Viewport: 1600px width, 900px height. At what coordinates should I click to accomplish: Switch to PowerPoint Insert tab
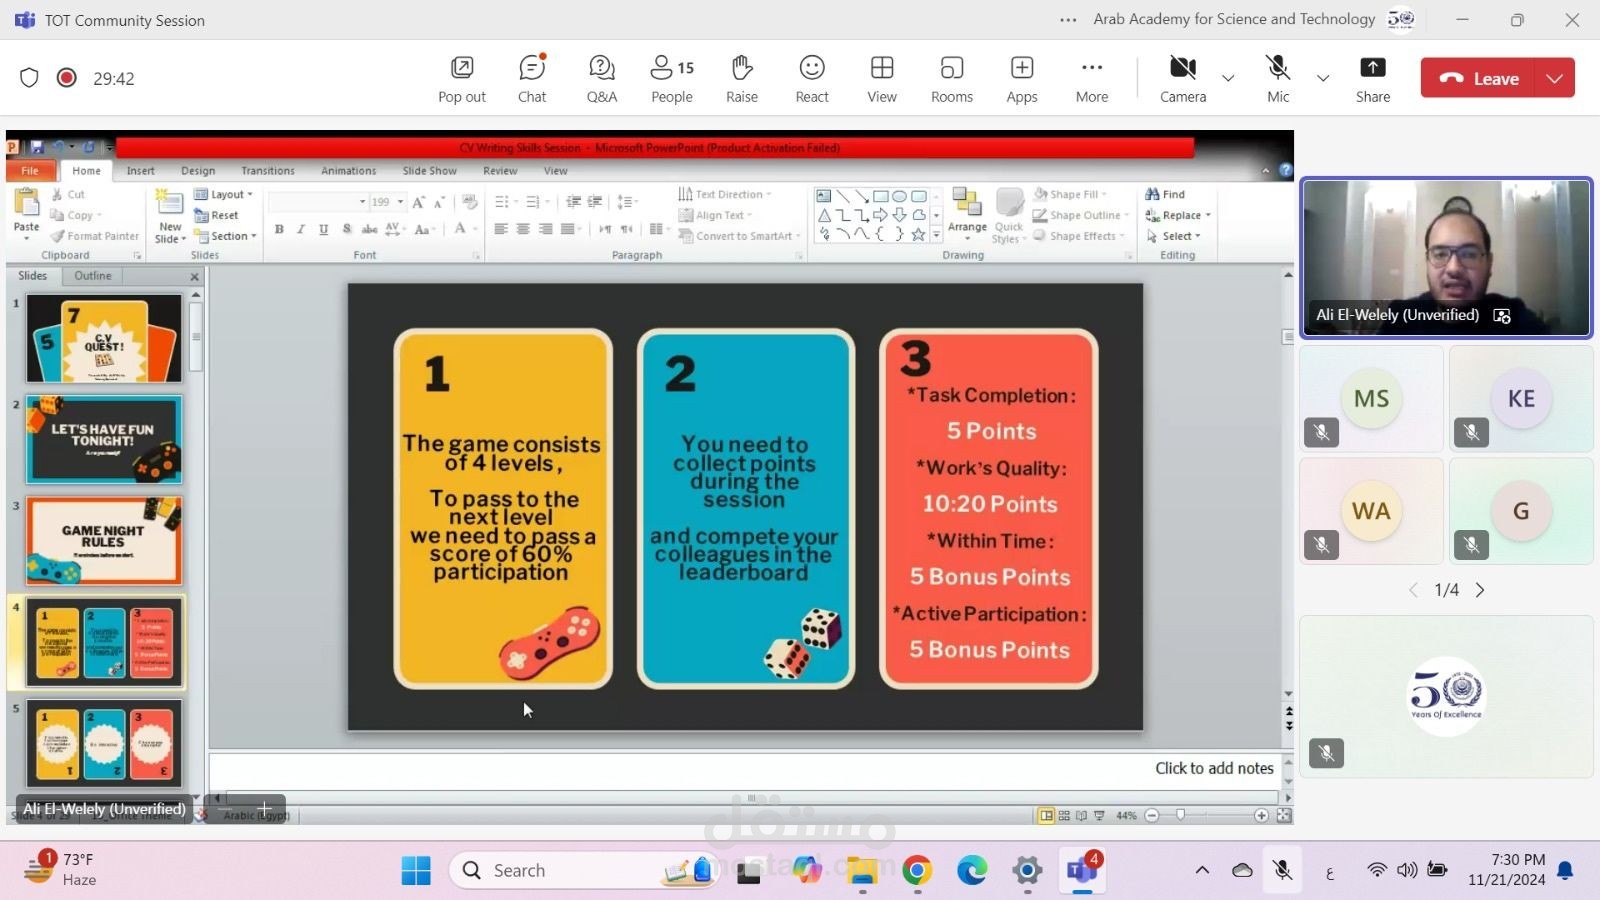(x=141, y=171)
